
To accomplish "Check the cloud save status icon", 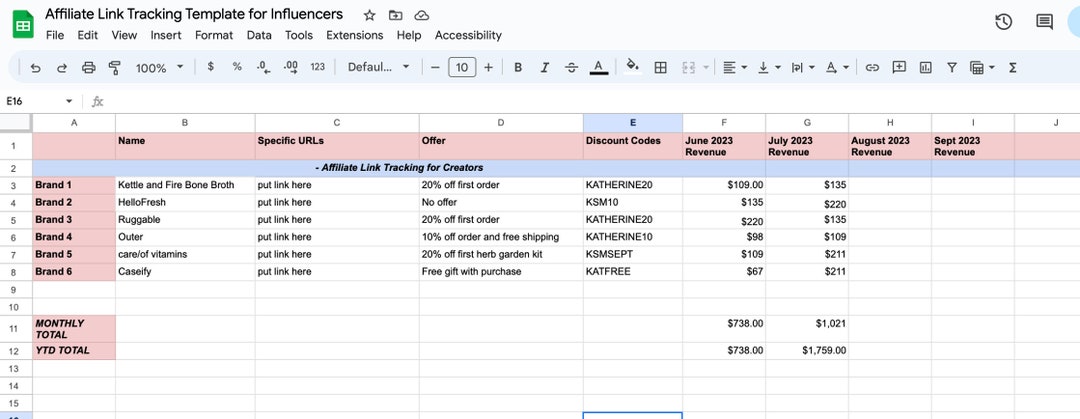I will 422,15.
